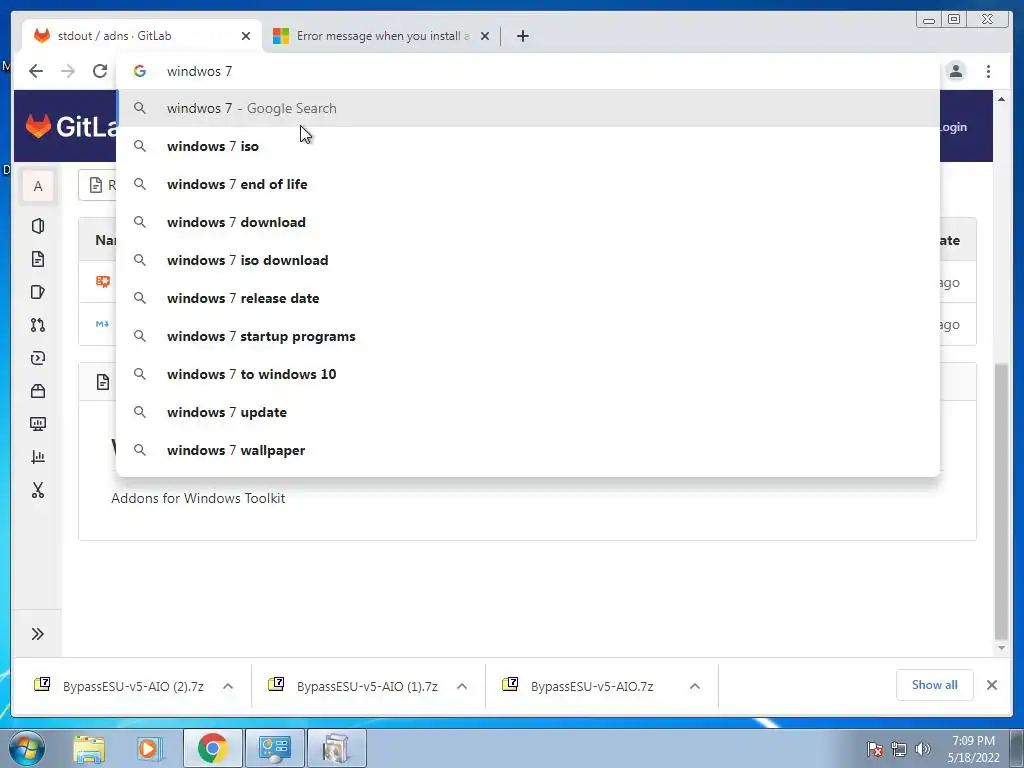Expand options for BypassESU-v5-AIO.7z
The width and height of the screenshot is (1024, 768).
[x=695, y=686]
